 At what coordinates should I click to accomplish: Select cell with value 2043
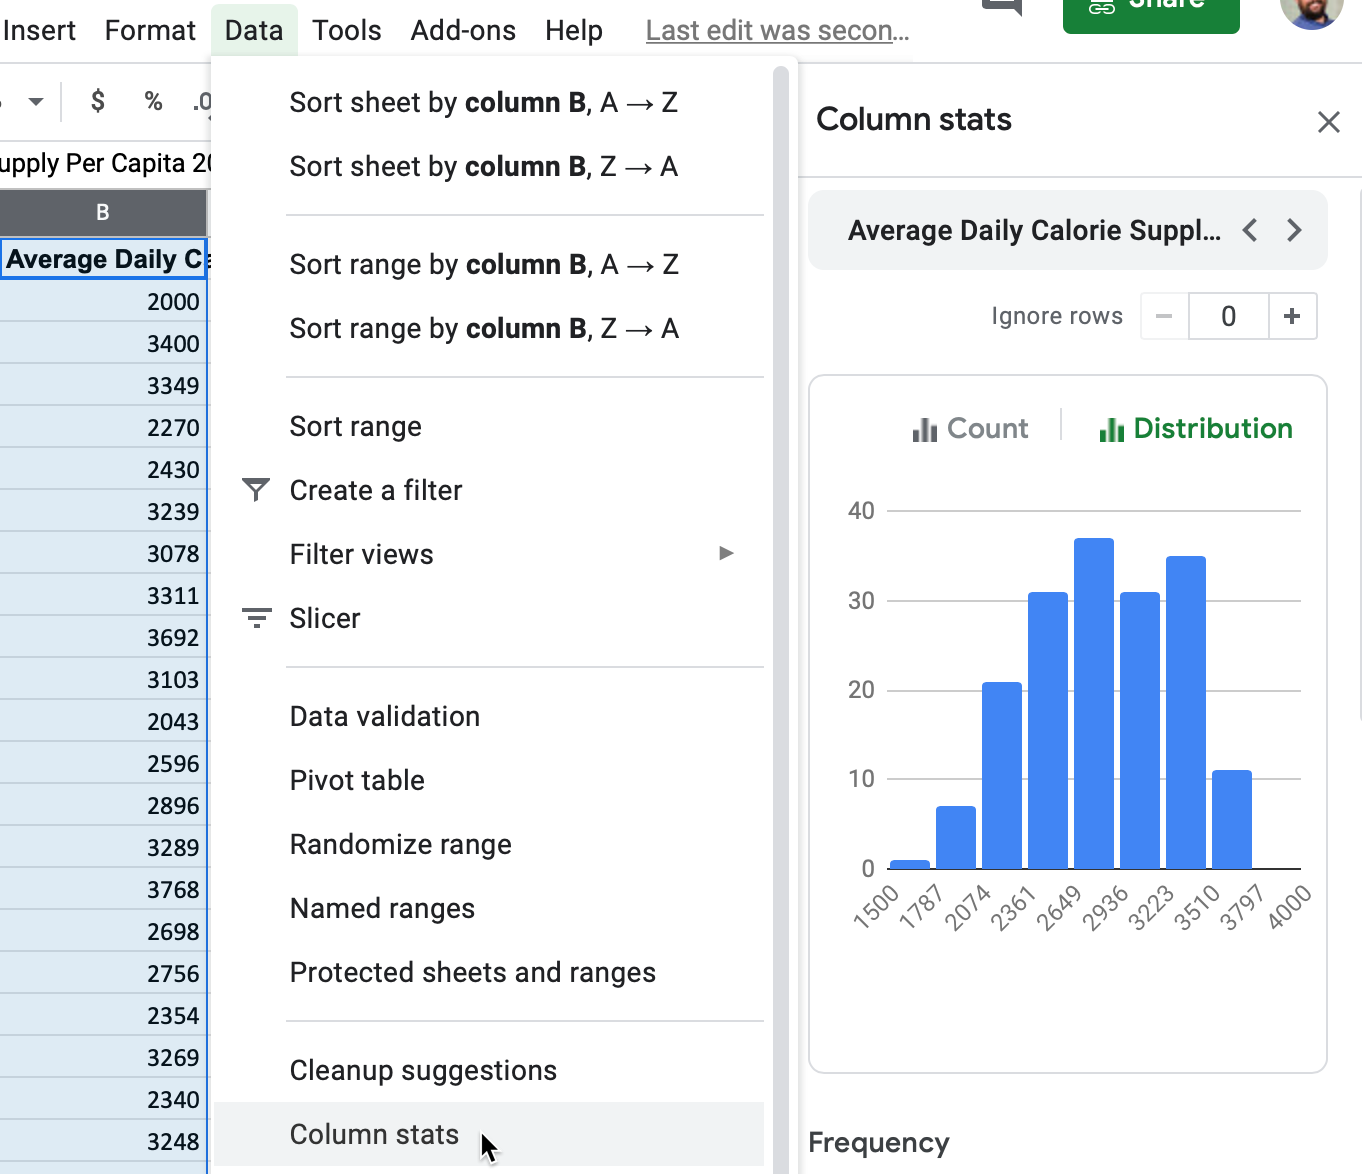pos(103,722)
